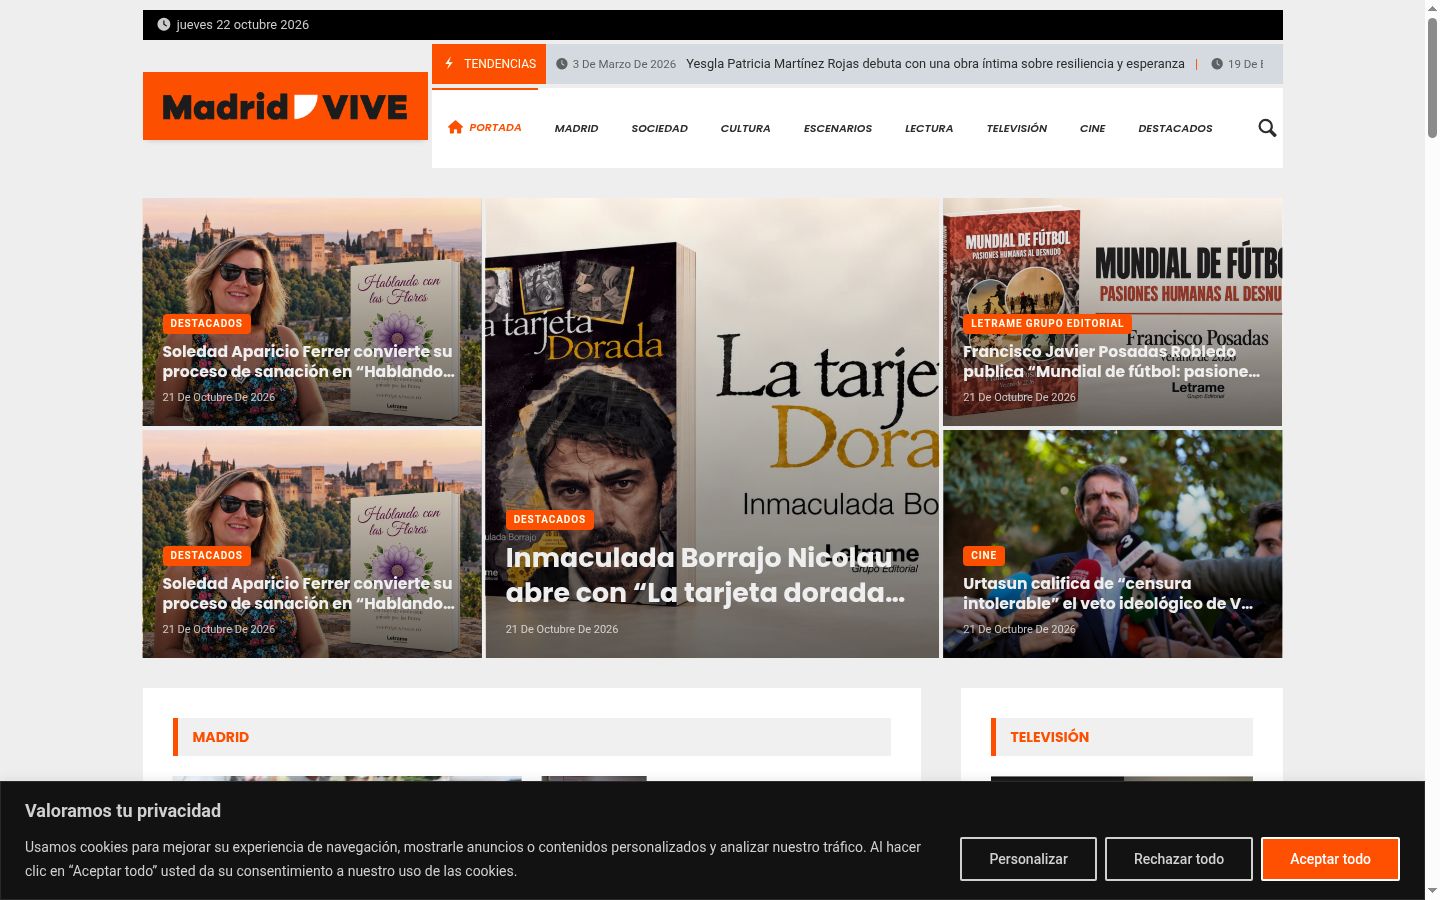Image resolution: width=1440 pixels, height=900 pixels.
Task: Open the Cultura menu item
Action: tap(745, 128)
